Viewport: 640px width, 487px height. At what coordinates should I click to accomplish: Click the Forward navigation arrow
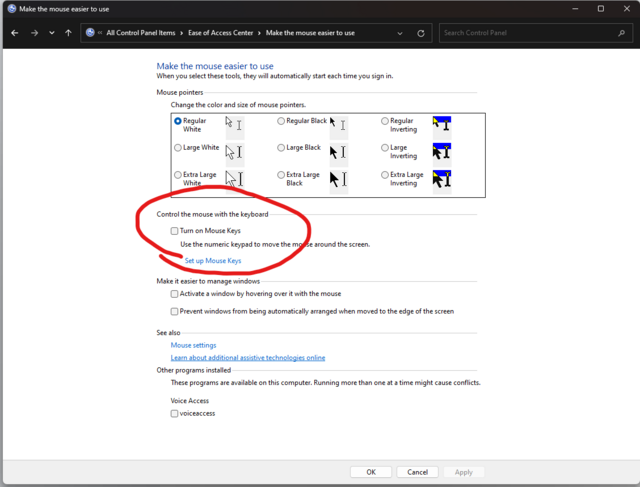[x=34, y=33]
